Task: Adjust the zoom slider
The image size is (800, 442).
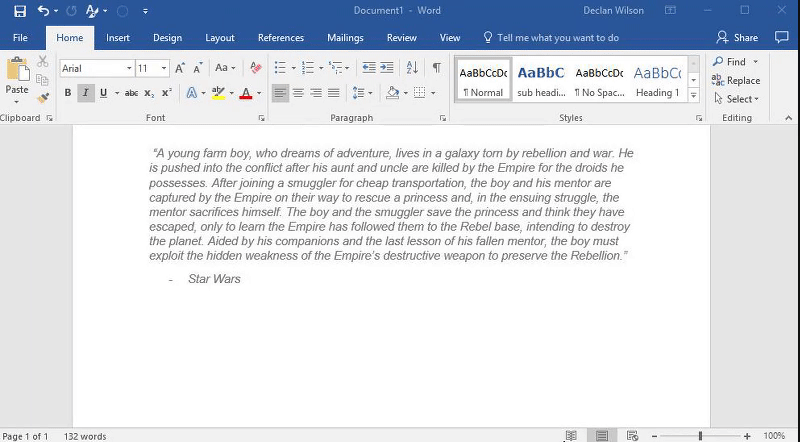Action: [701, 436]
